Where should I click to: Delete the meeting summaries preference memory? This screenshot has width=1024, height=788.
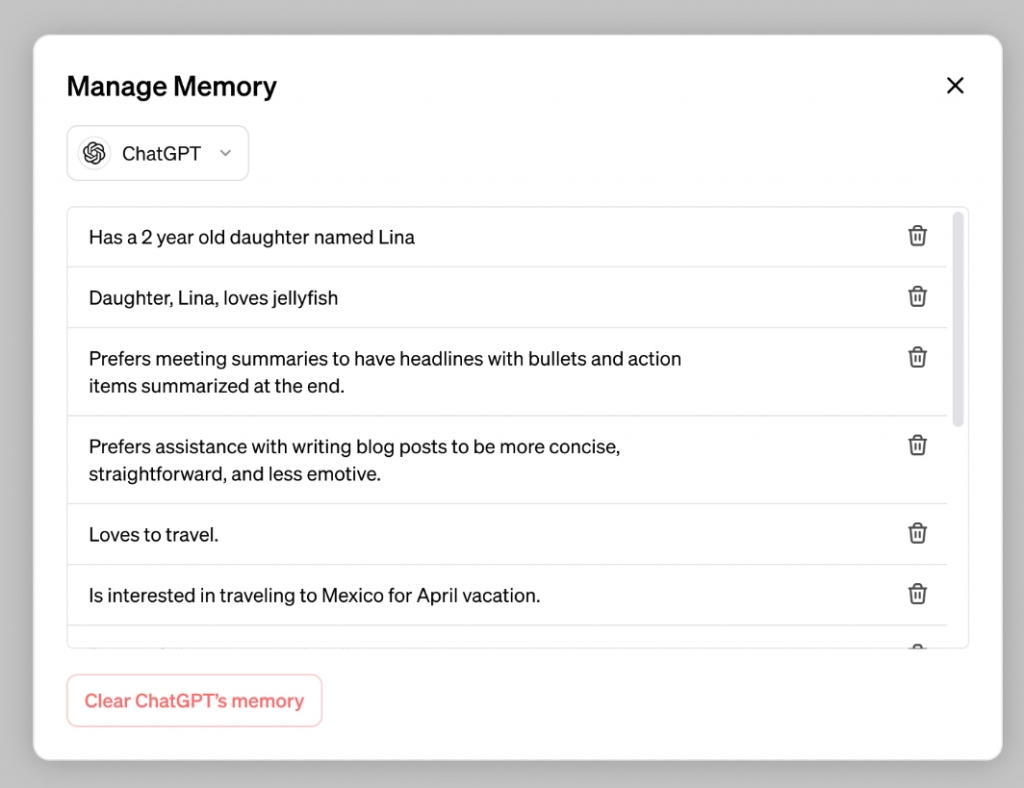pyautogui.click(x=917, y=358)
